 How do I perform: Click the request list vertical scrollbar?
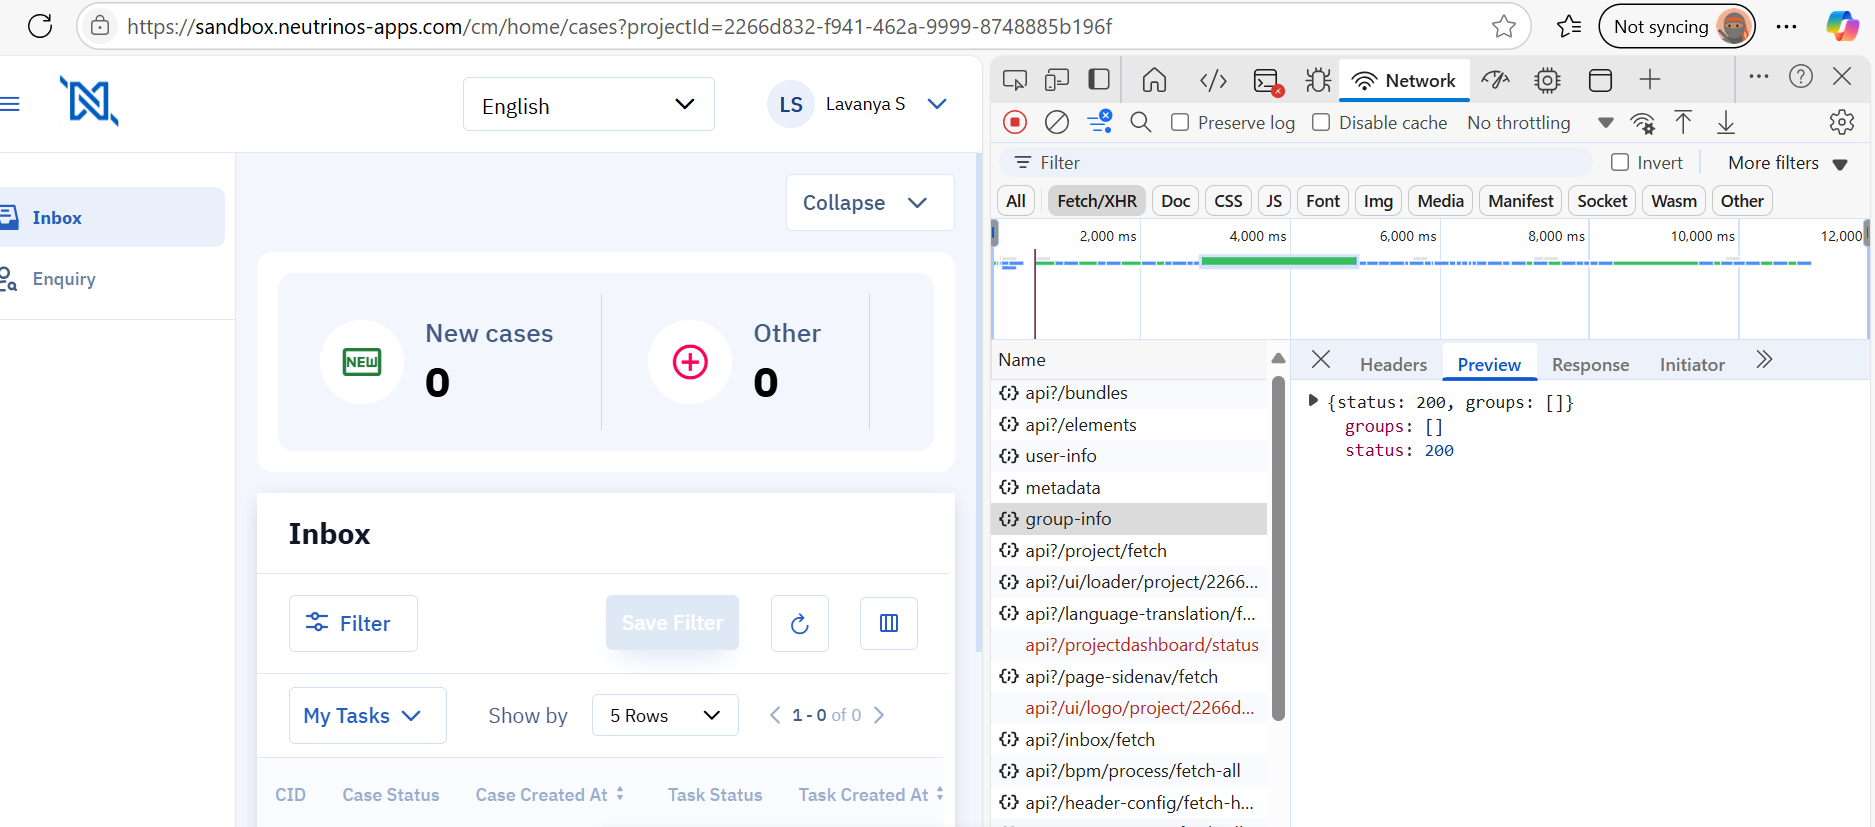pos(1277,550)
